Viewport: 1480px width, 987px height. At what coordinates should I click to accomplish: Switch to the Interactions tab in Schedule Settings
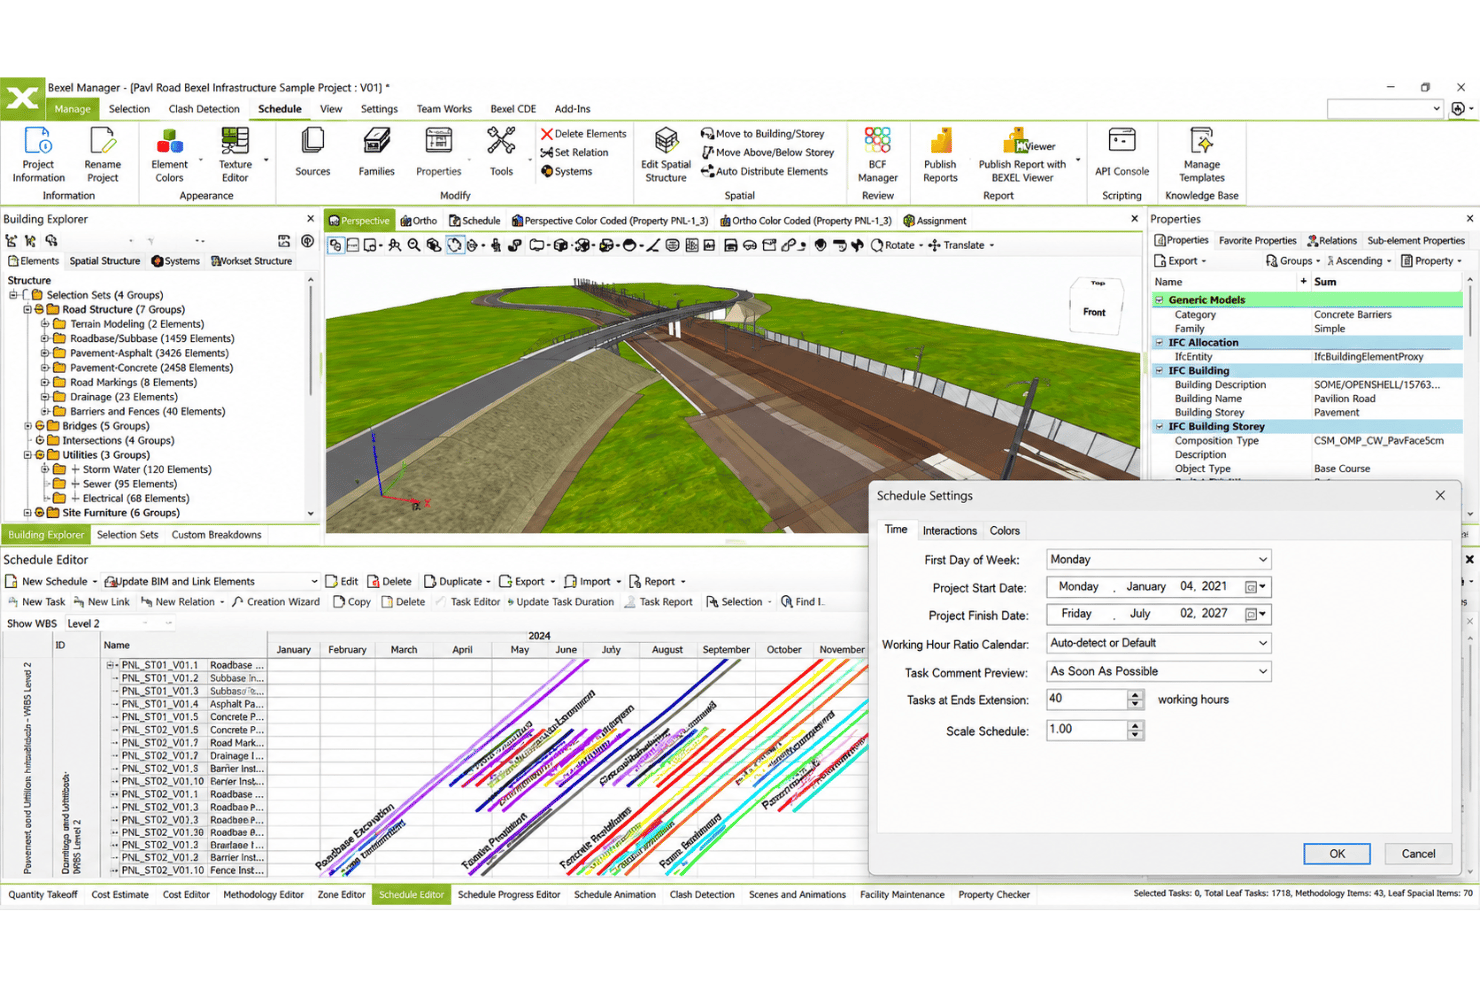coord(949,531)
